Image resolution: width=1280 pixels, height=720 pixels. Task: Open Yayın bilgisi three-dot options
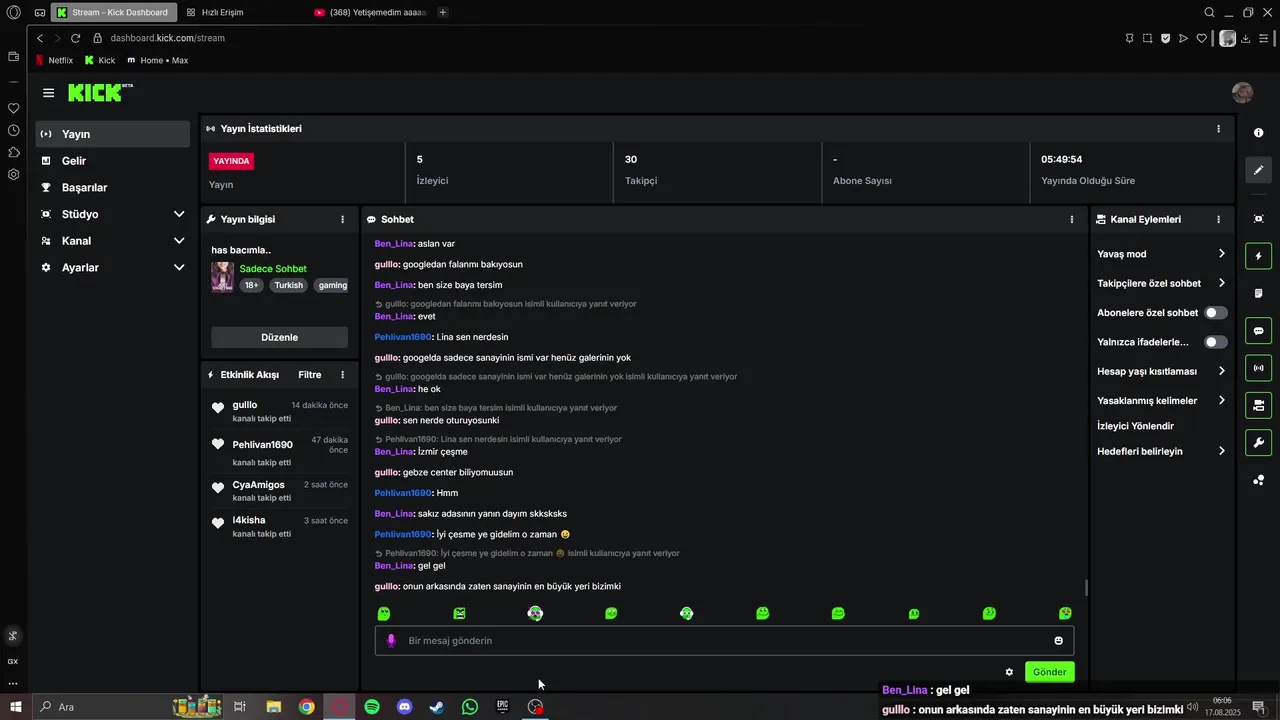click(x=342, y=219)
